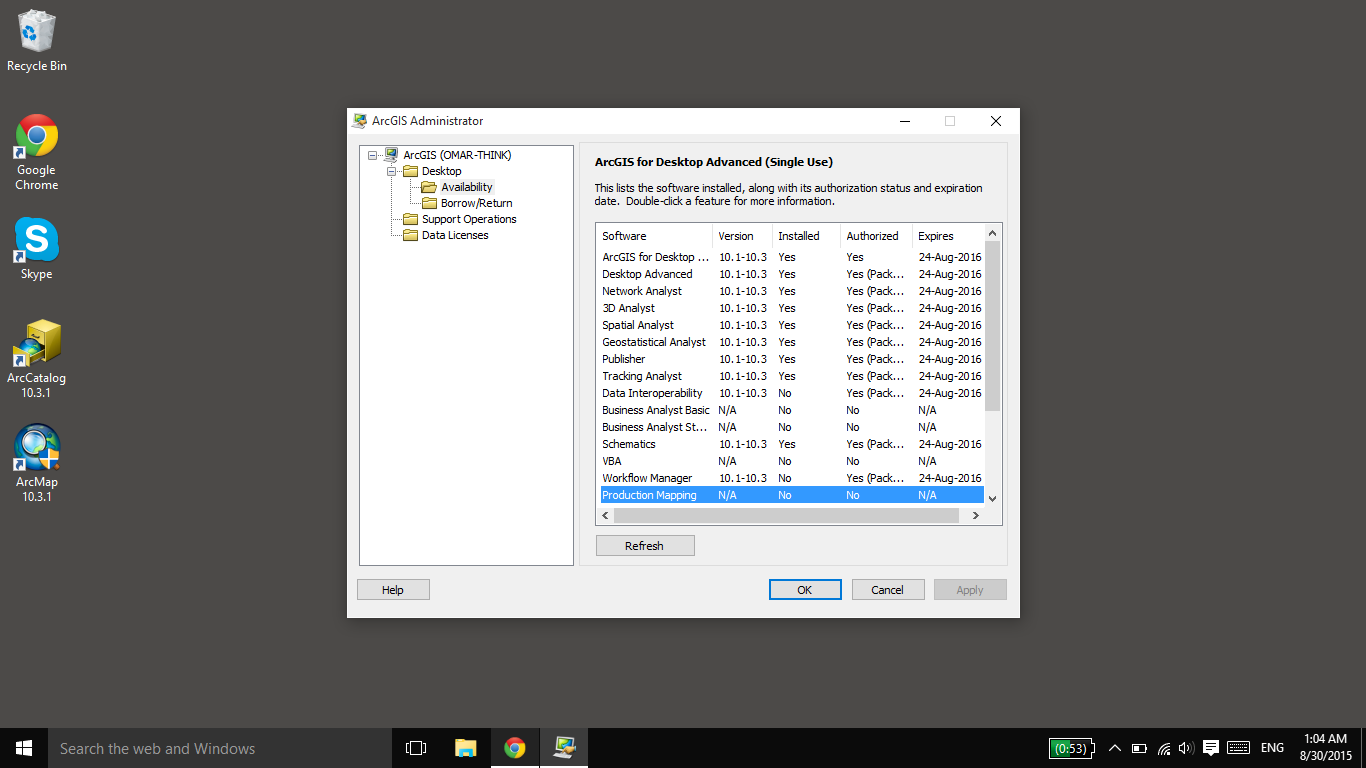Open the Recycle Bin desktop icon
This screenshot has width=1366, height=768.
point(37,40)
